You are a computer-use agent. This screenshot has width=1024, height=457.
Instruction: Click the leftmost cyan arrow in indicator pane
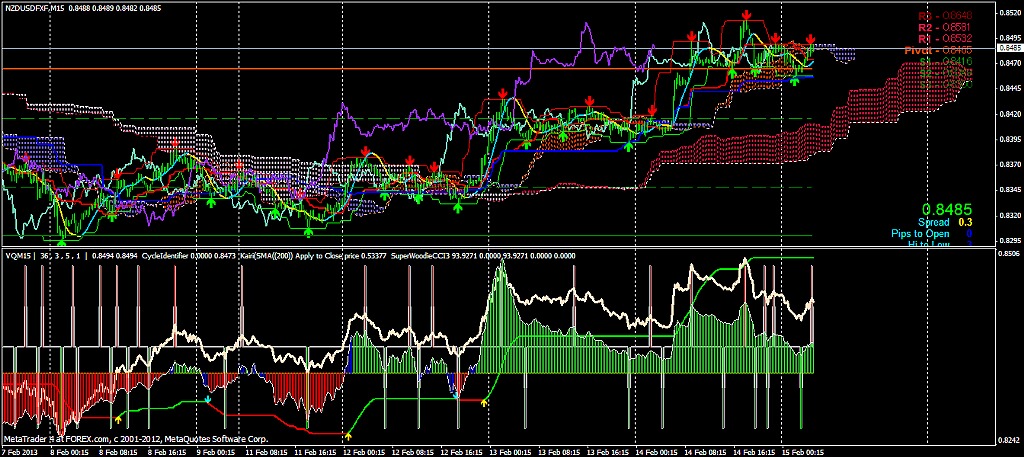click(x=208, y=398)
